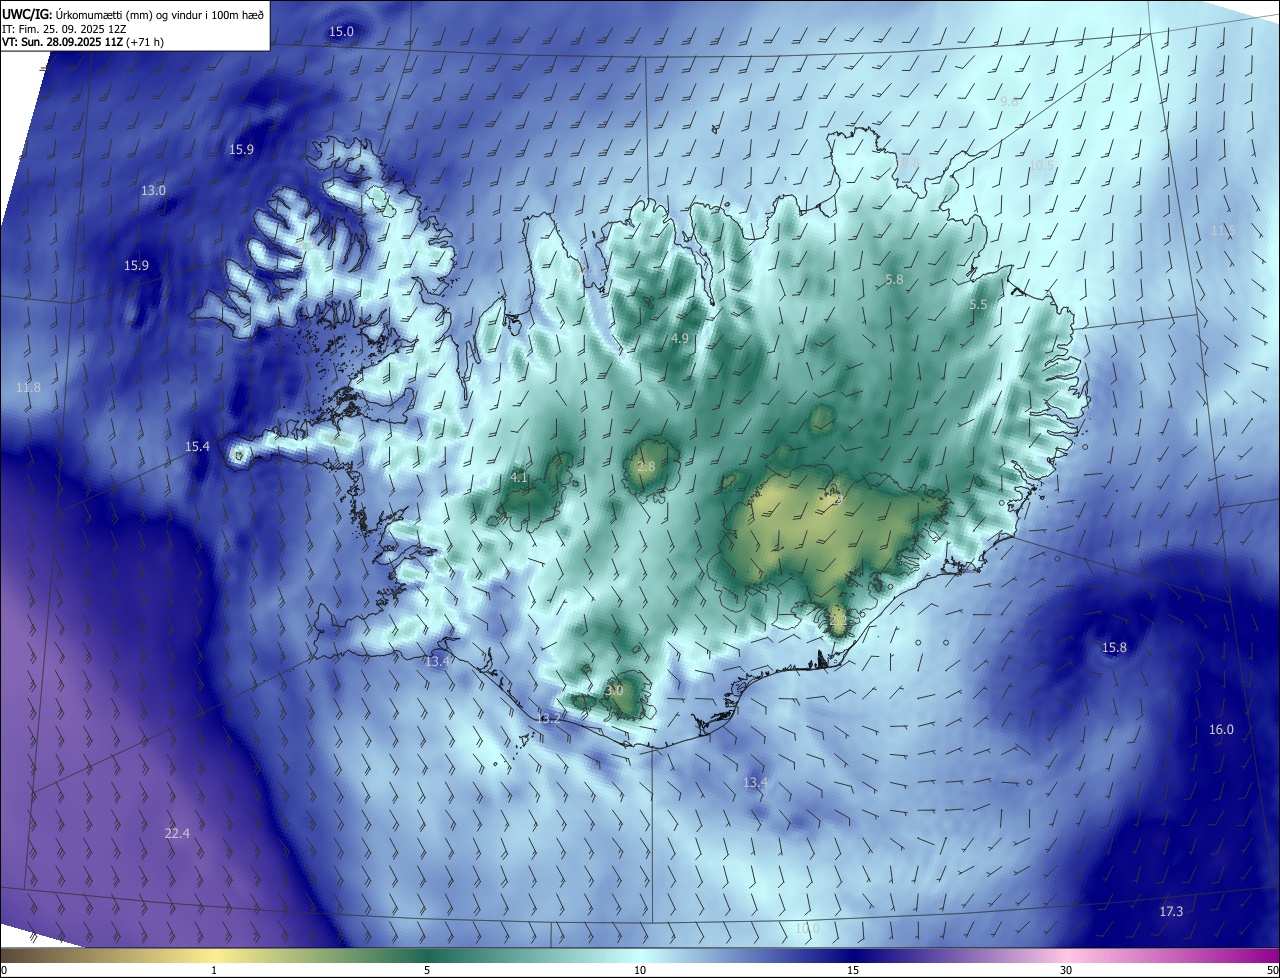Click the '4.1' value on the map
1280x978 pixels.
519,478
